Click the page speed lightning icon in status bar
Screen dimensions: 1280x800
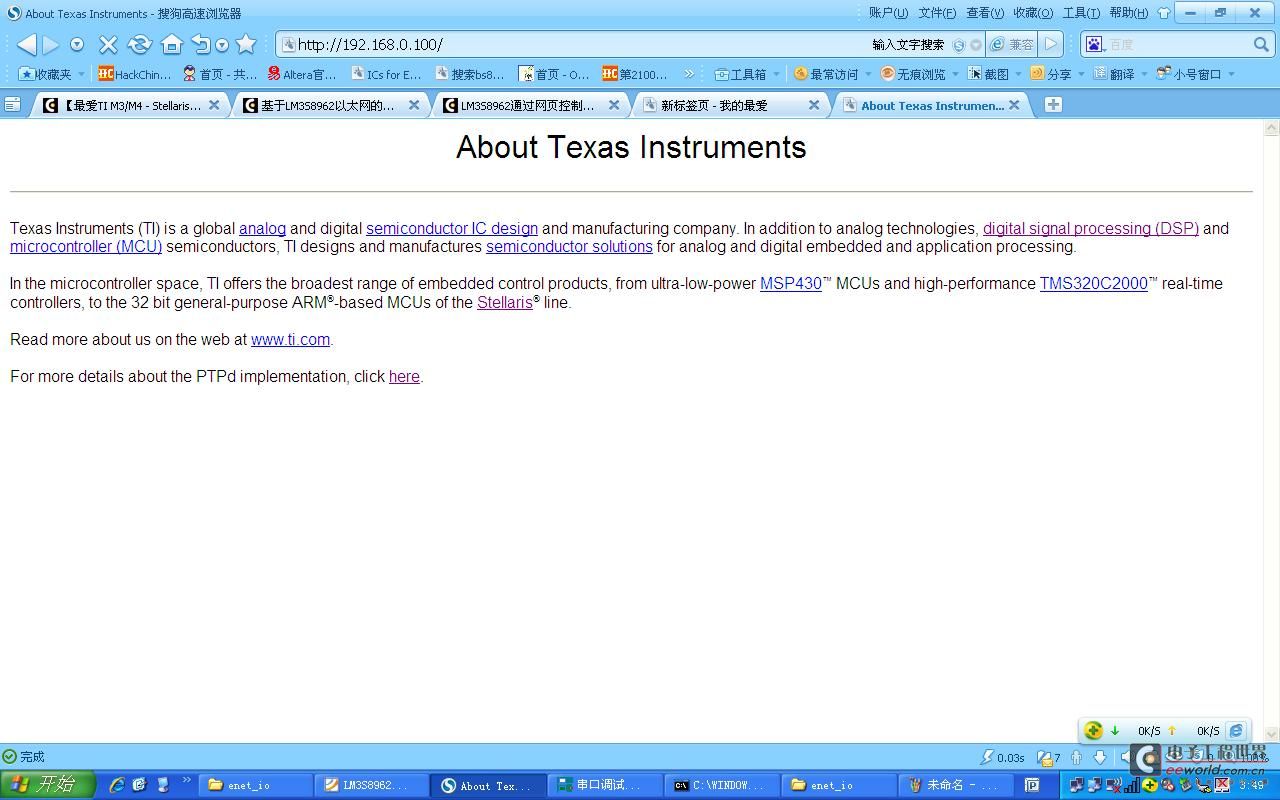click(987, 757)
